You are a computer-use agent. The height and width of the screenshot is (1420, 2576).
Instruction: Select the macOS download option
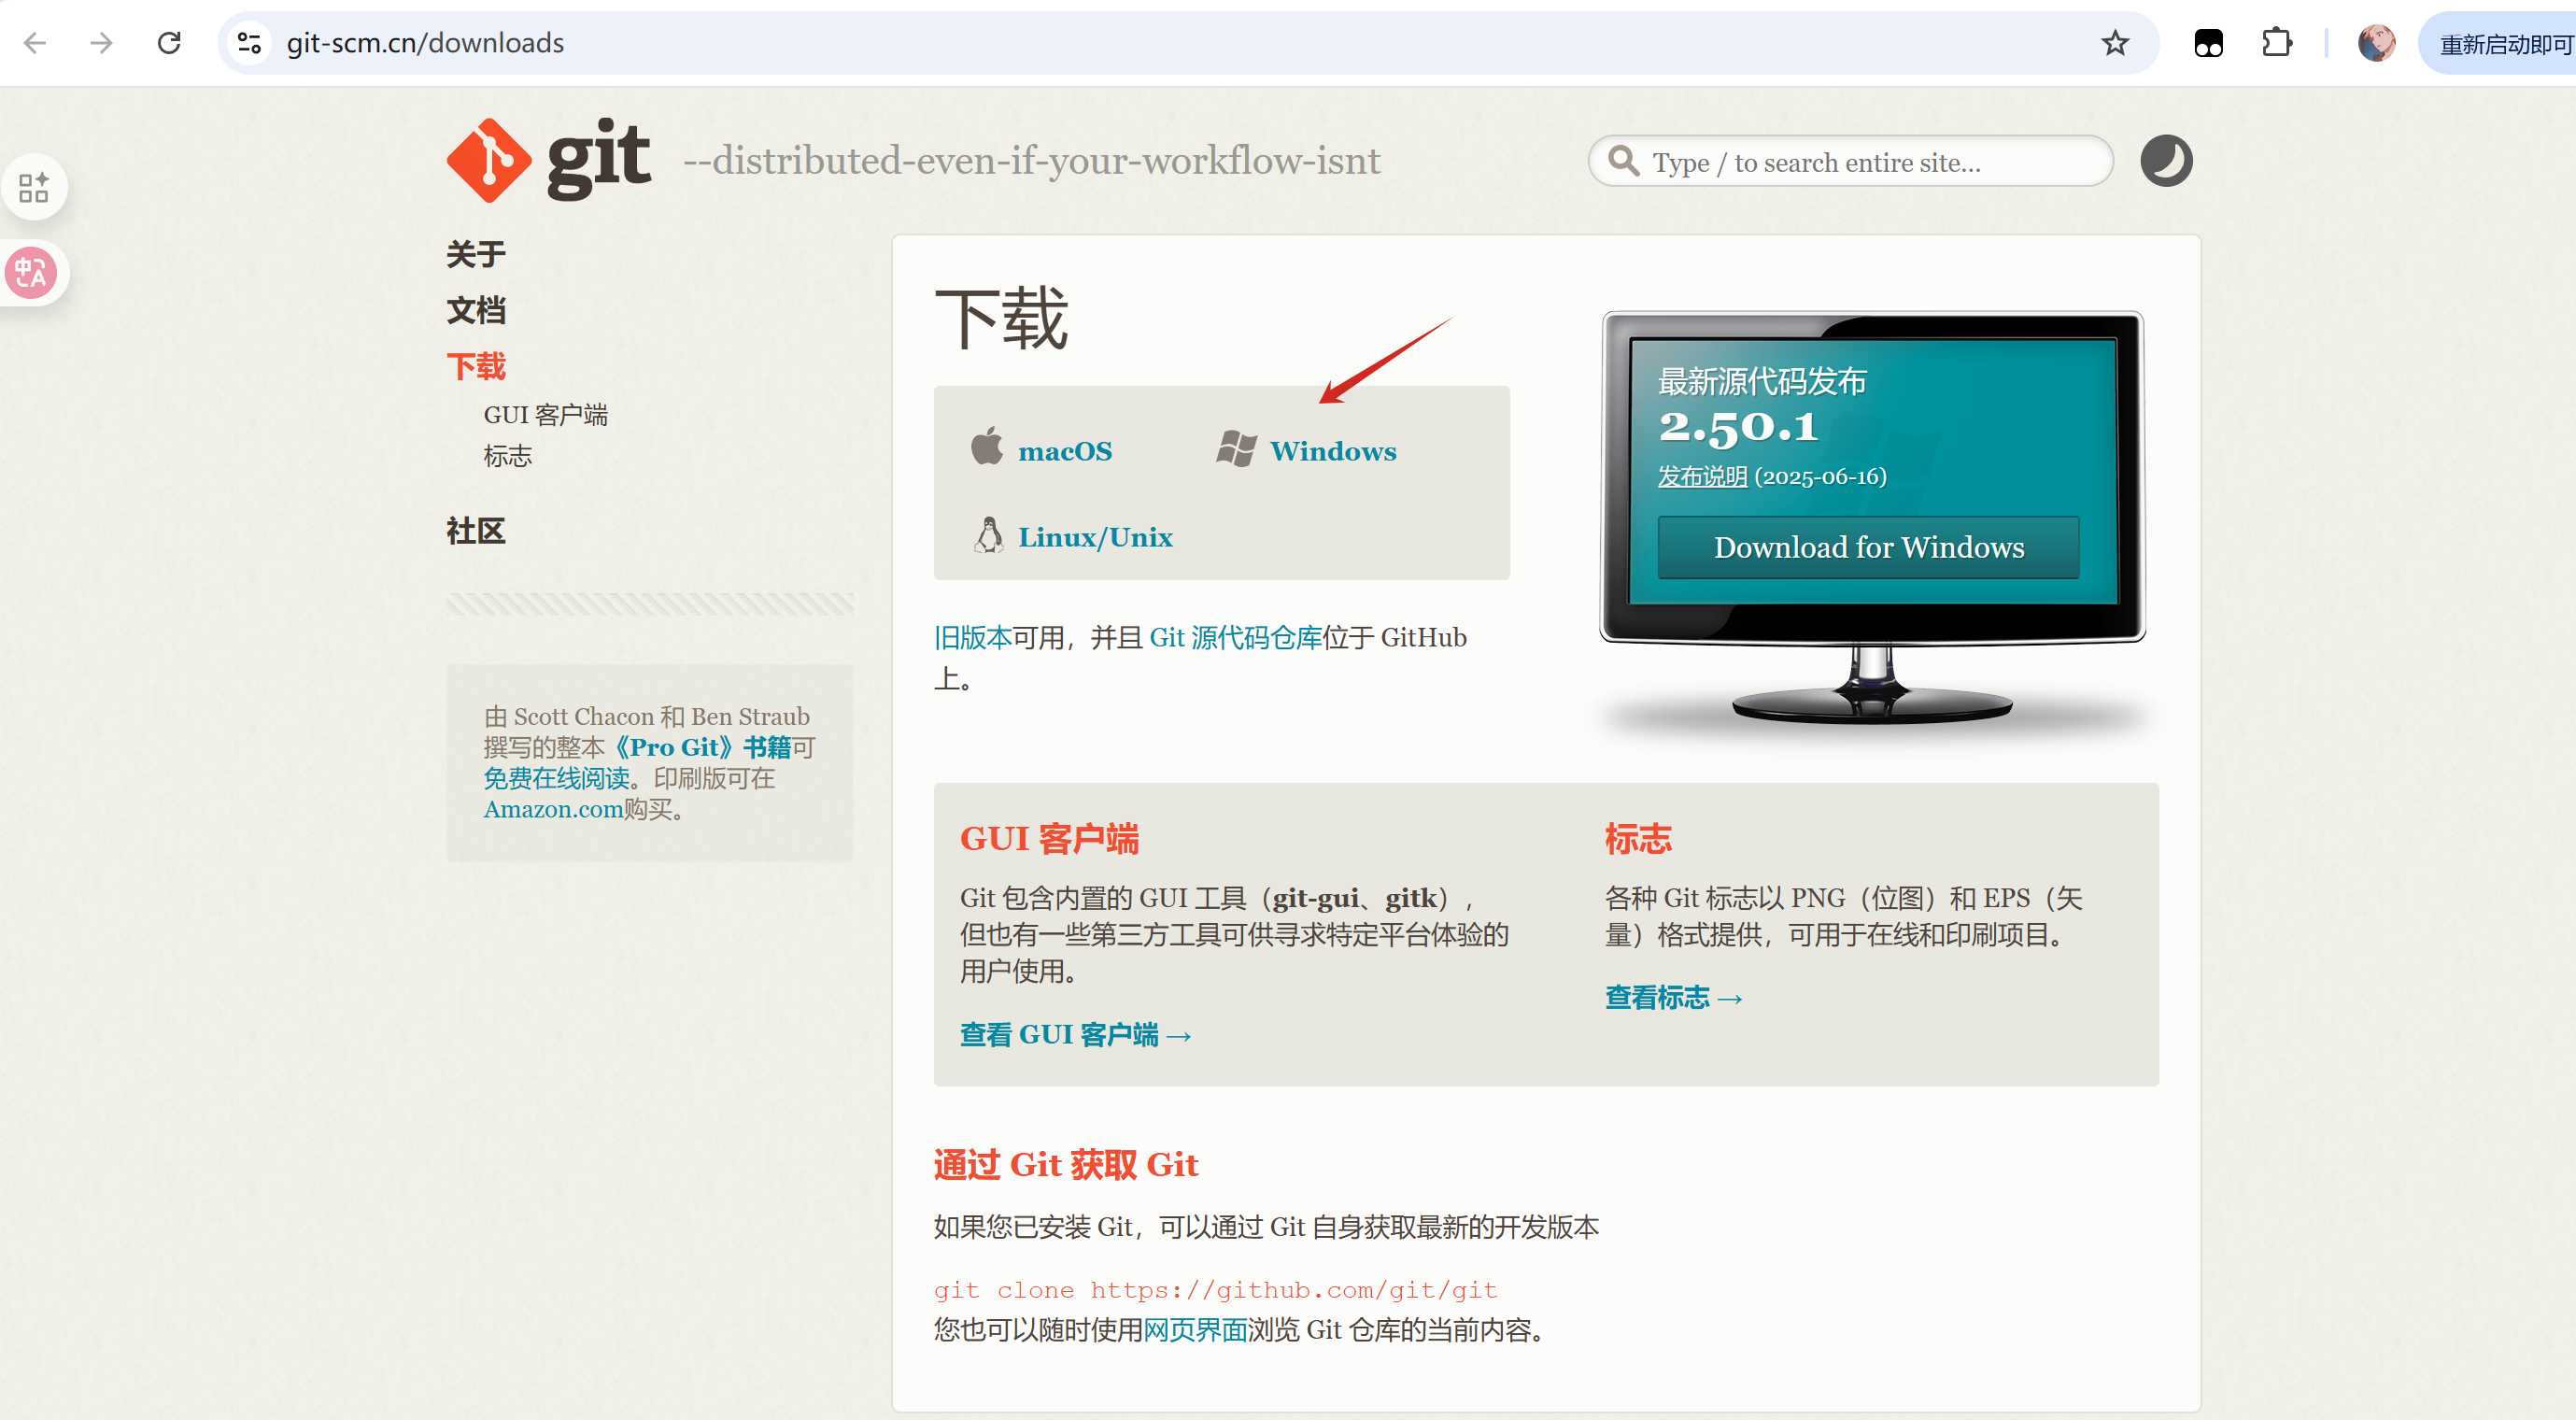tap(1064, 450)
